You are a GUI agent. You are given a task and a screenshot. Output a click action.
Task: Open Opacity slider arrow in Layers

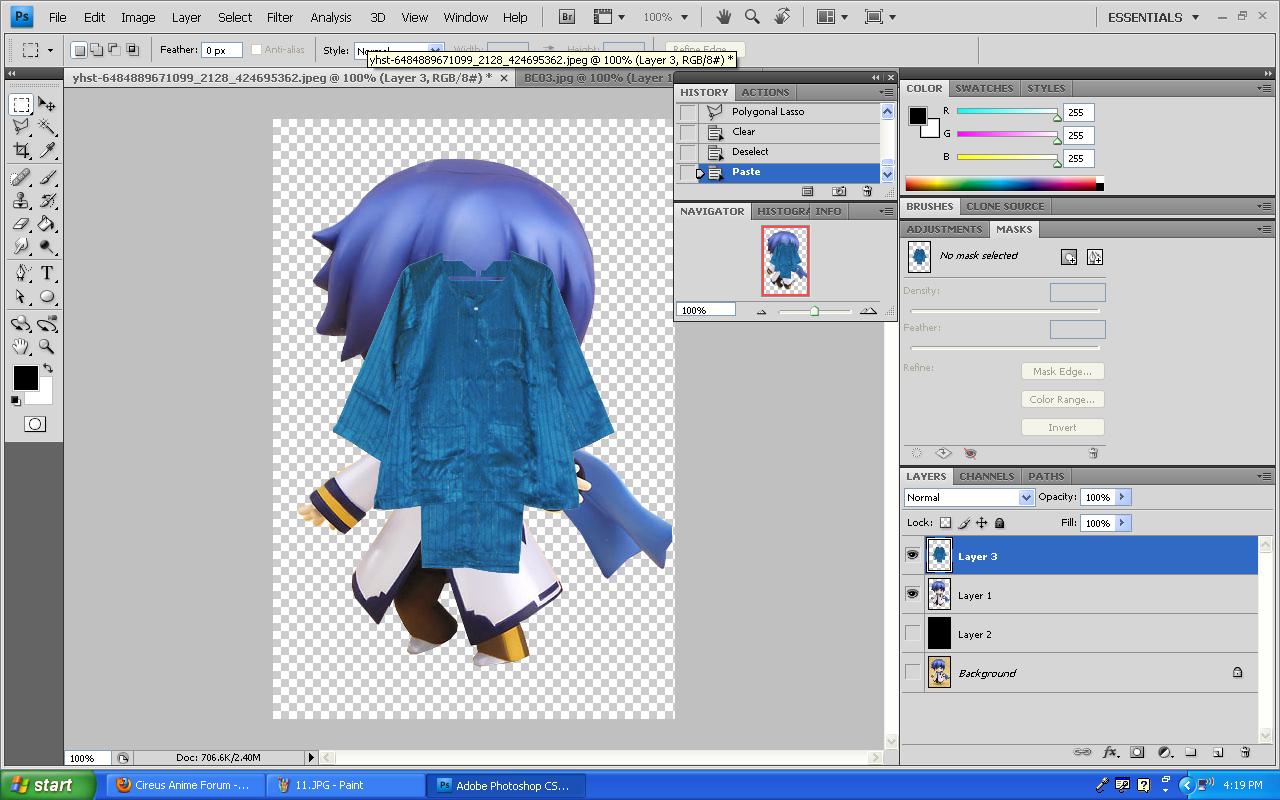click(x=1122, y=497)
